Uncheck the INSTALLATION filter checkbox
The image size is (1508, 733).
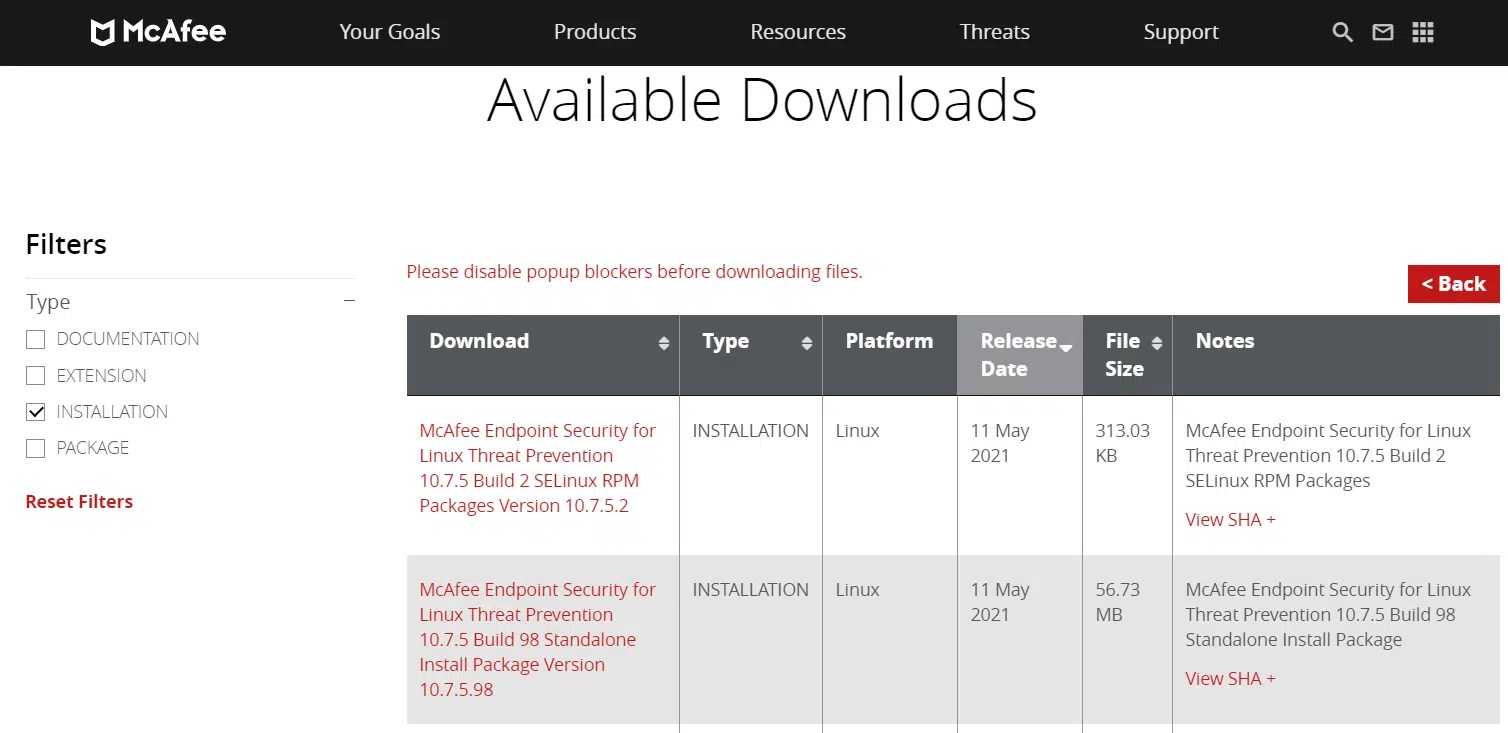[36, 412]
